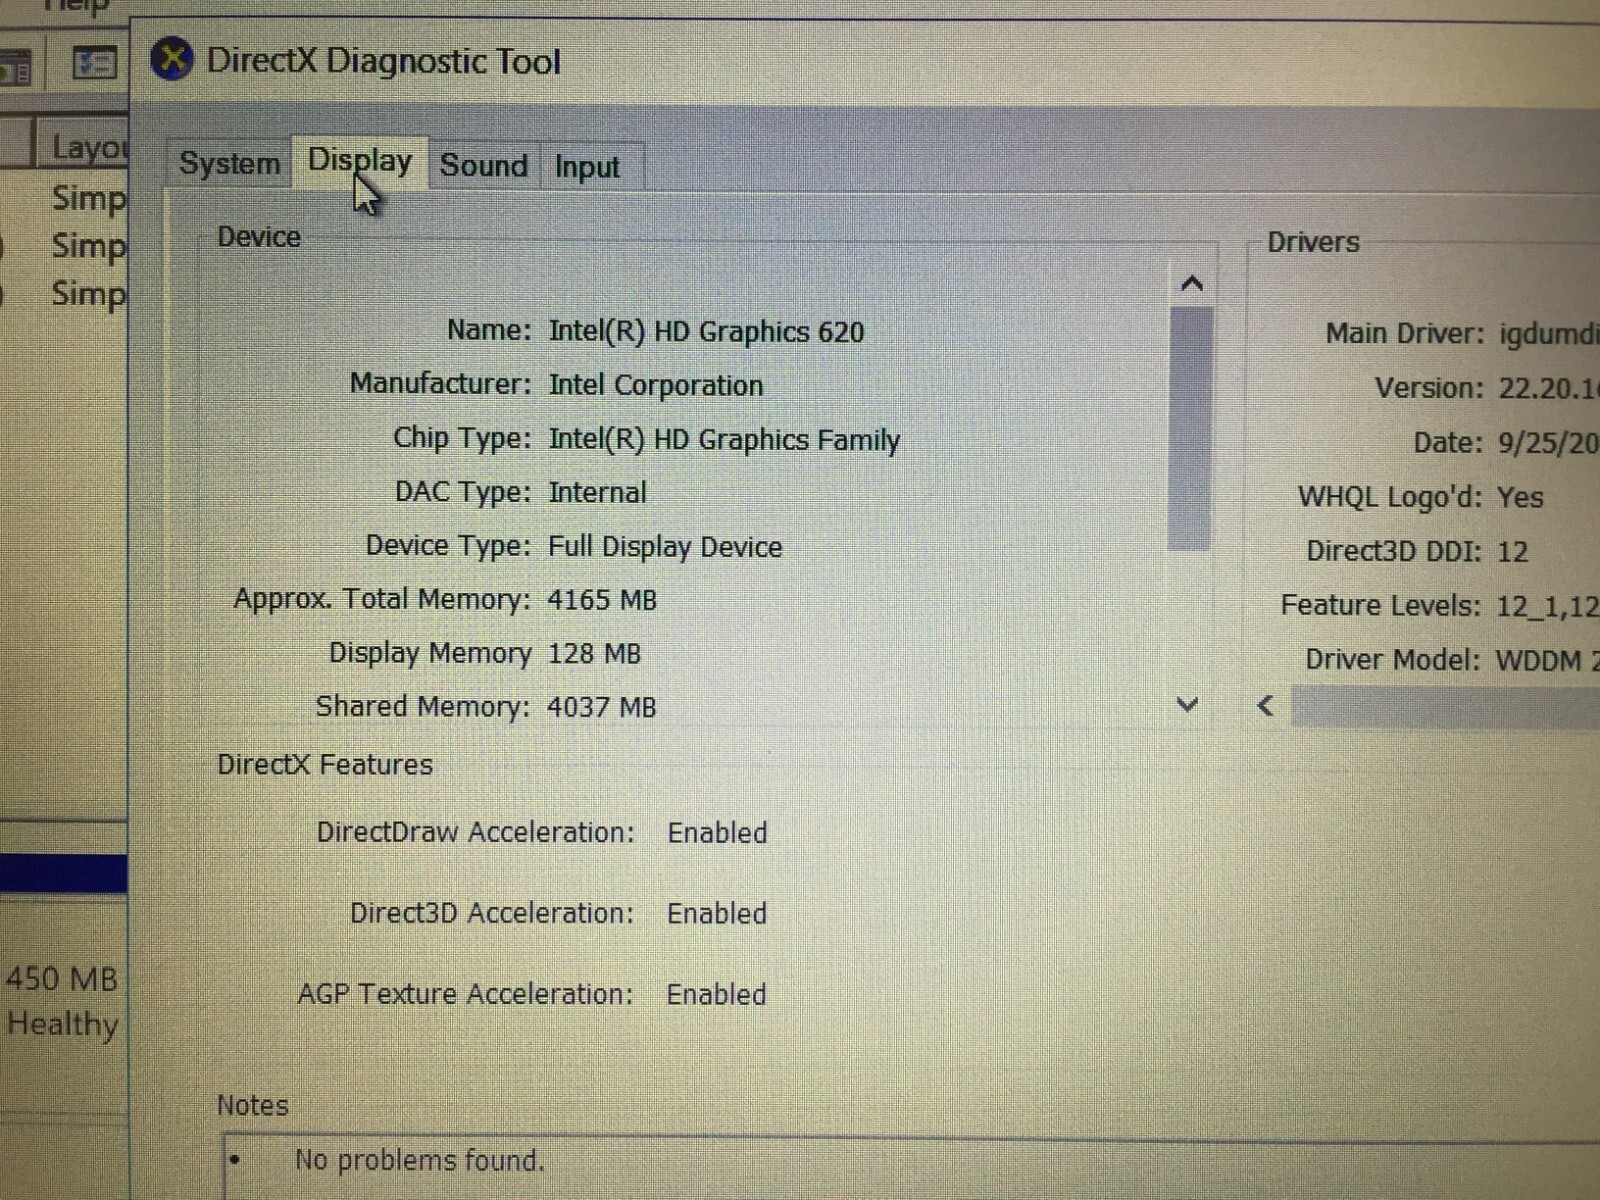Select the Display tab

click(360, 160)
